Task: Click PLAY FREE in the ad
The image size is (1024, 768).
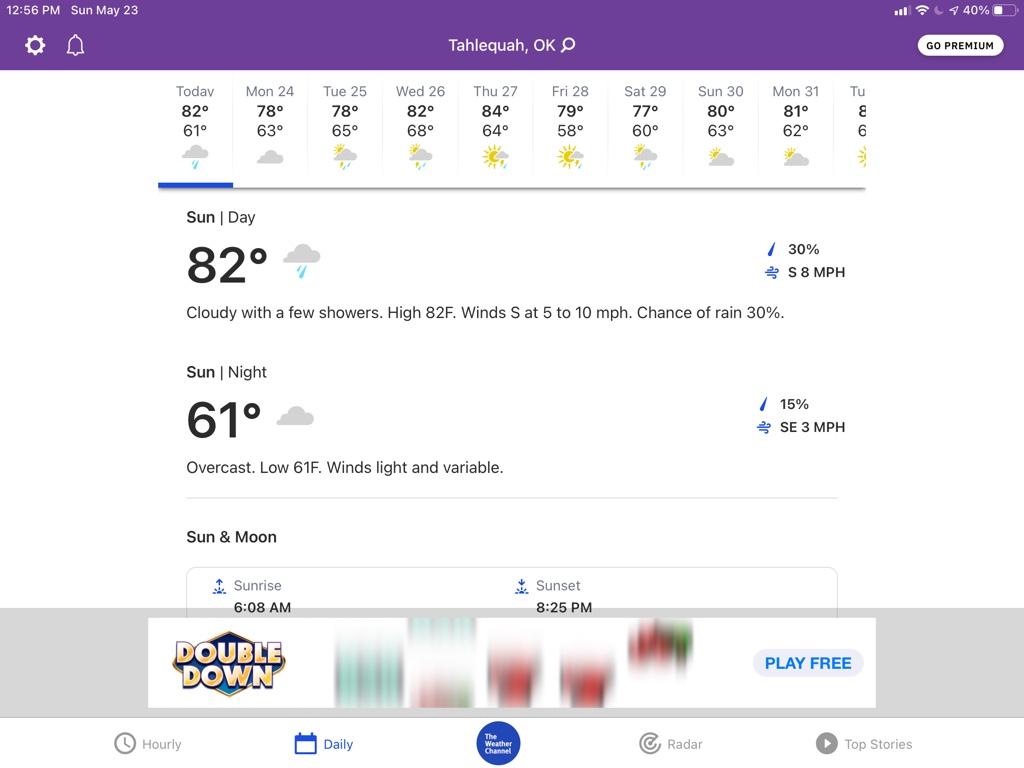Action: 808,663
